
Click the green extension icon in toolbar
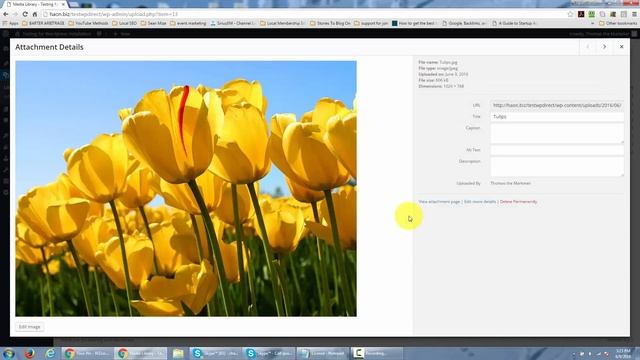tap(591, 14)
